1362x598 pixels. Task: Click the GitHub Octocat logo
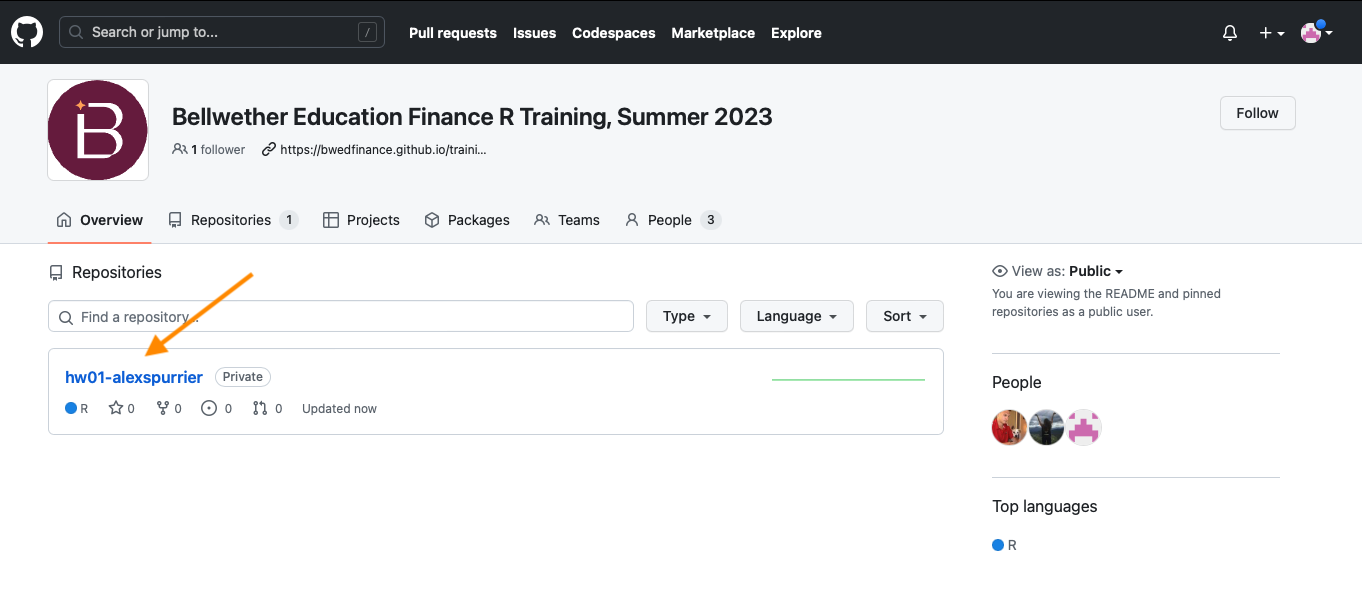(x=27, y=32)
